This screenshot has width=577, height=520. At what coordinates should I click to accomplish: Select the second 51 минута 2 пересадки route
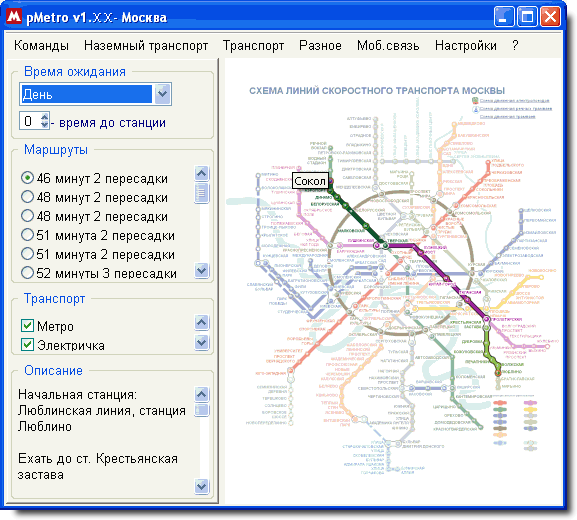(98, 255)
